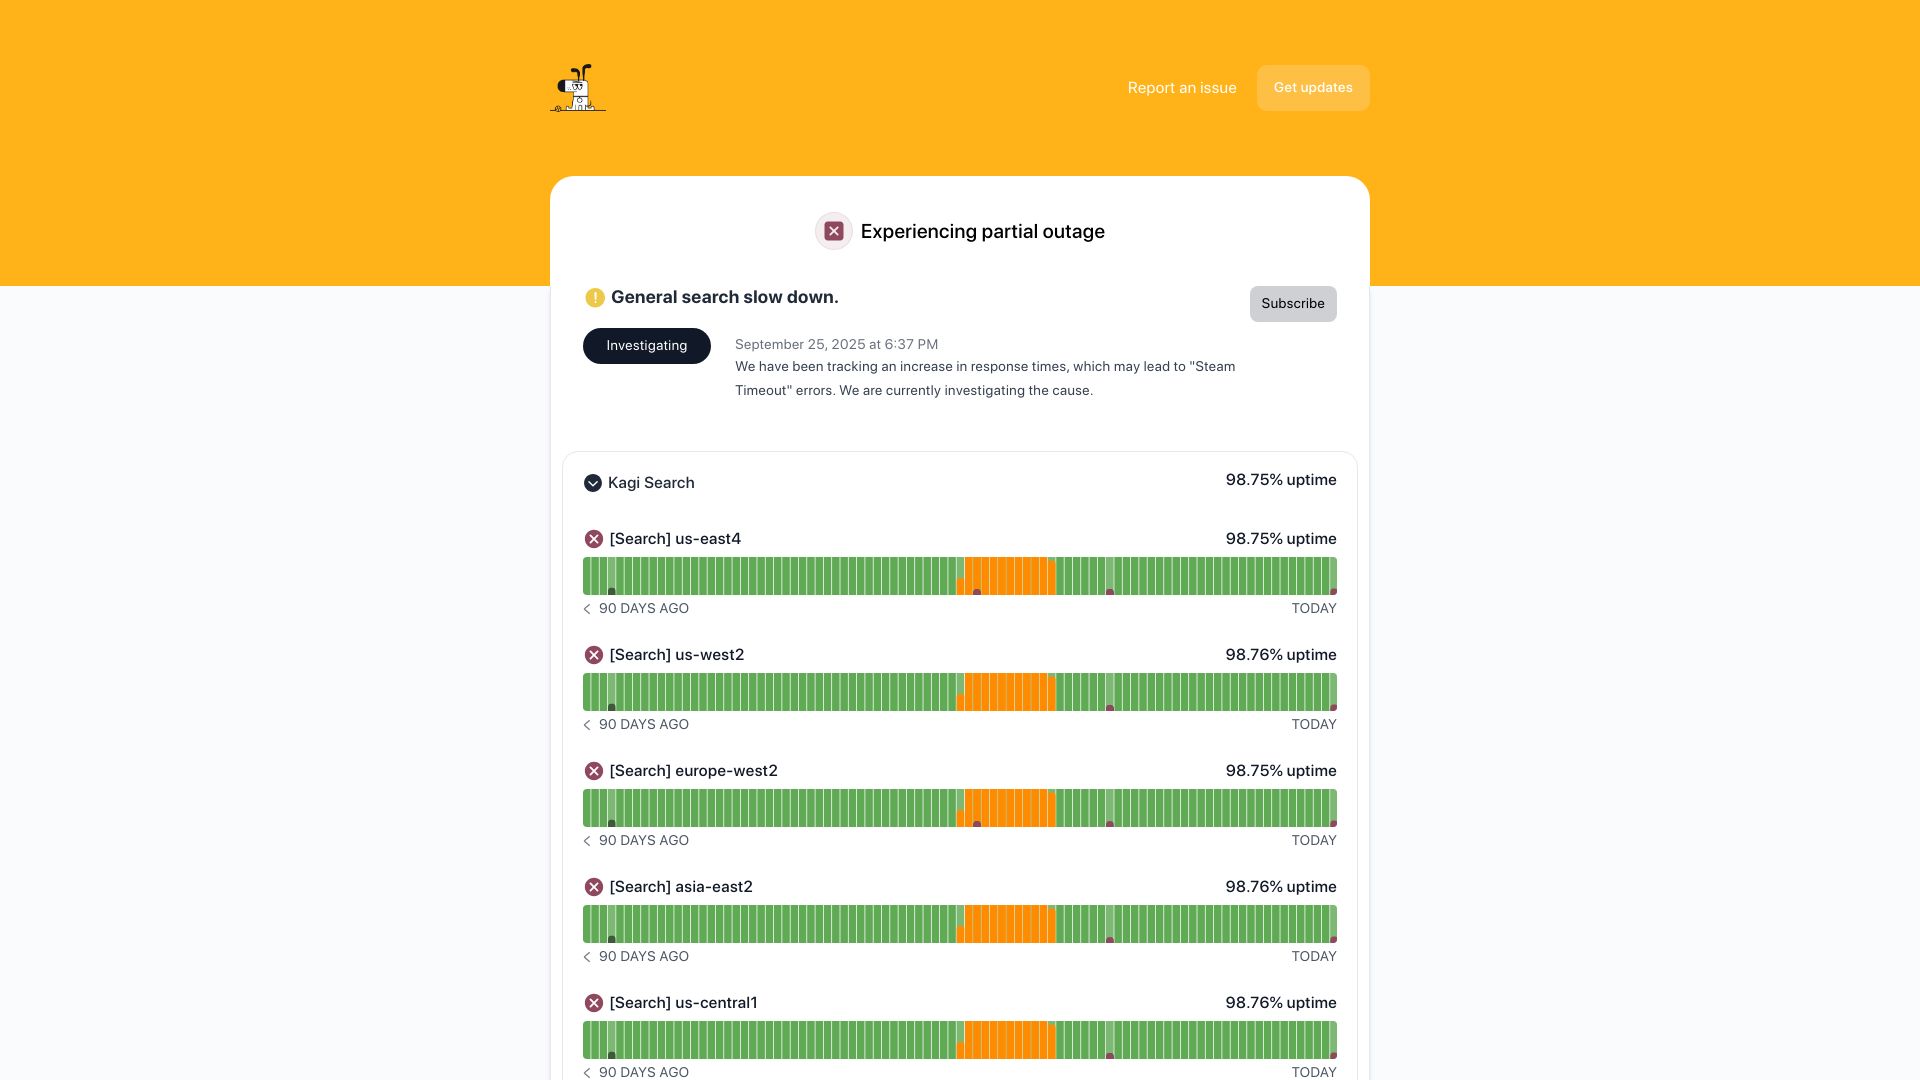Screen dimensions: 1920x1080
Task: Click the red status icon for asia-east2
Action: [x=594, y=887]
